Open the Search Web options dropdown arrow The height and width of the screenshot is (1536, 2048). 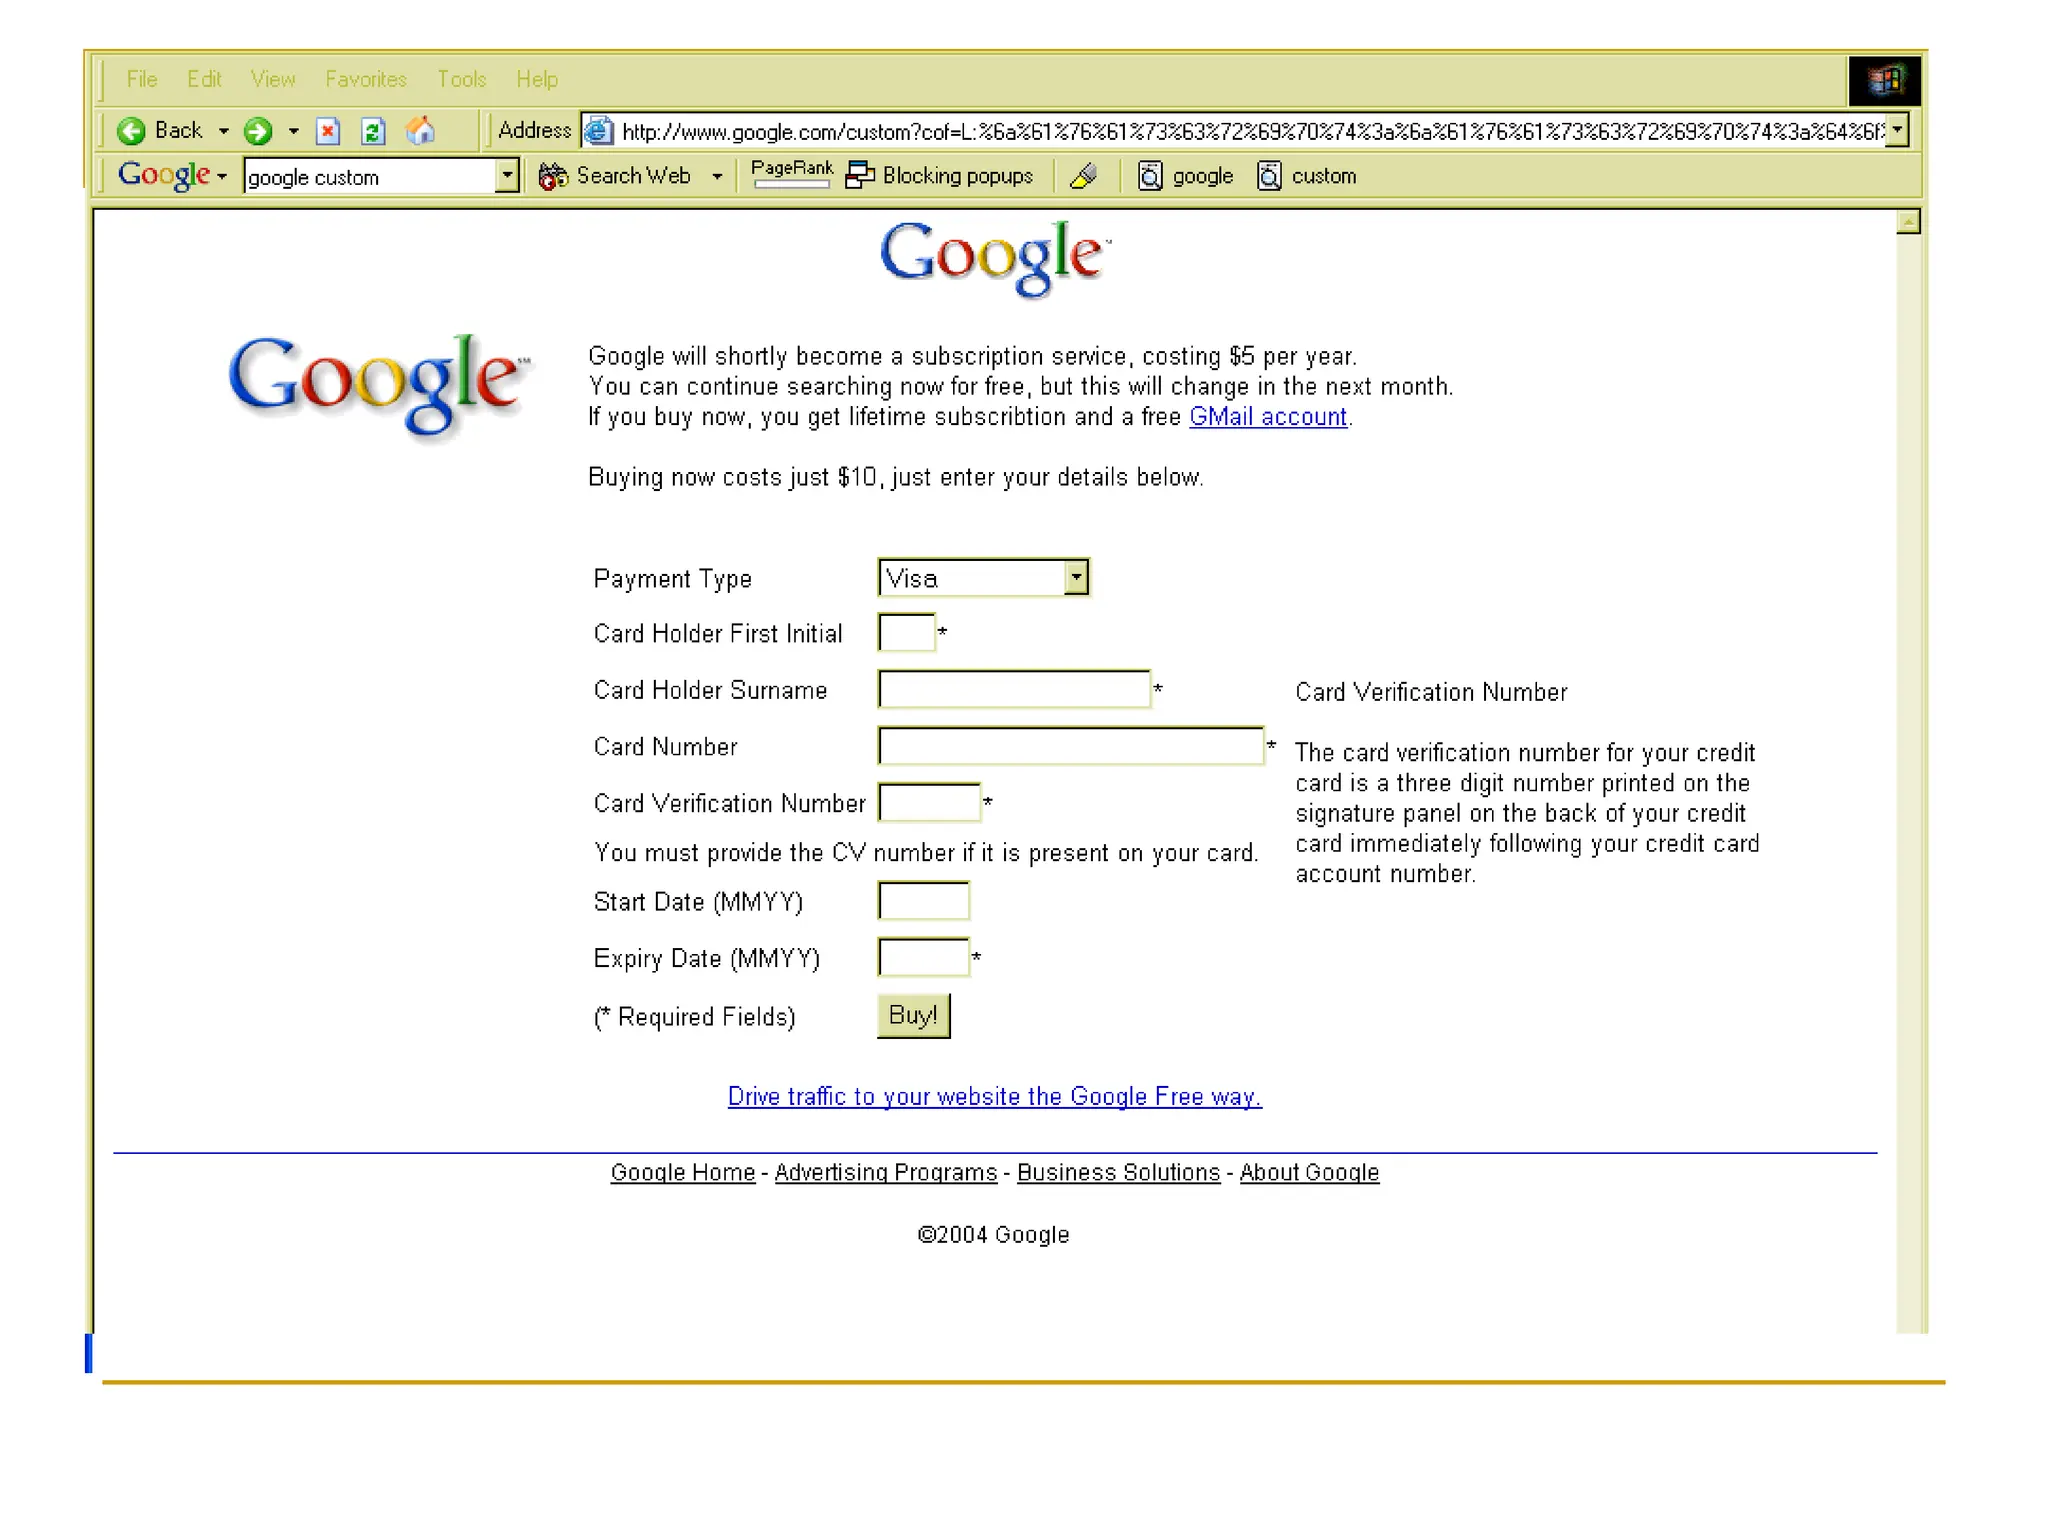(717, 177)
